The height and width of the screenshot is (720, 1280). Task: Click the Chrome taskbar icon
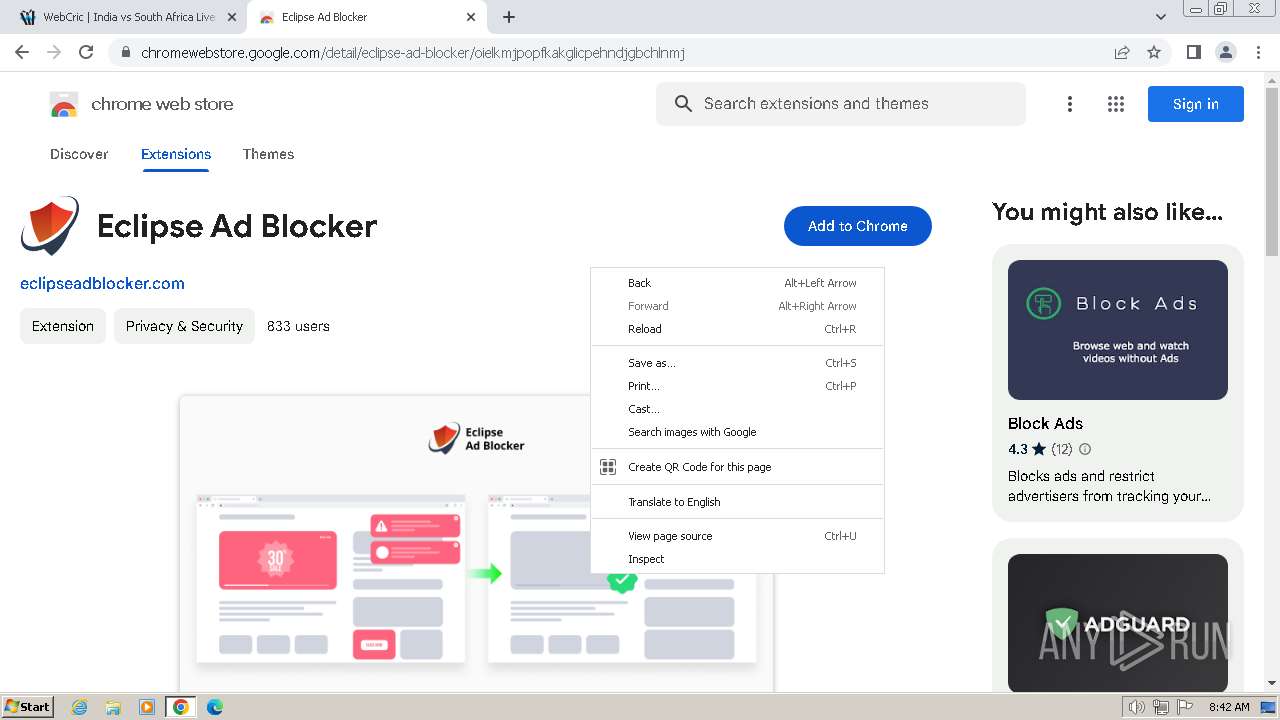click(181, 707)
